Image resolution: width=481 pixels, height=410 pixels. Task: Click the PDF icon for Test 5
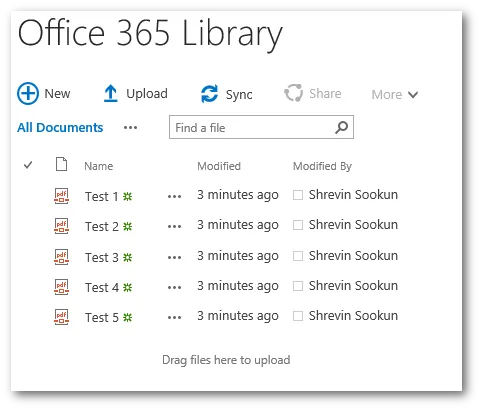(x=62, y=317)
